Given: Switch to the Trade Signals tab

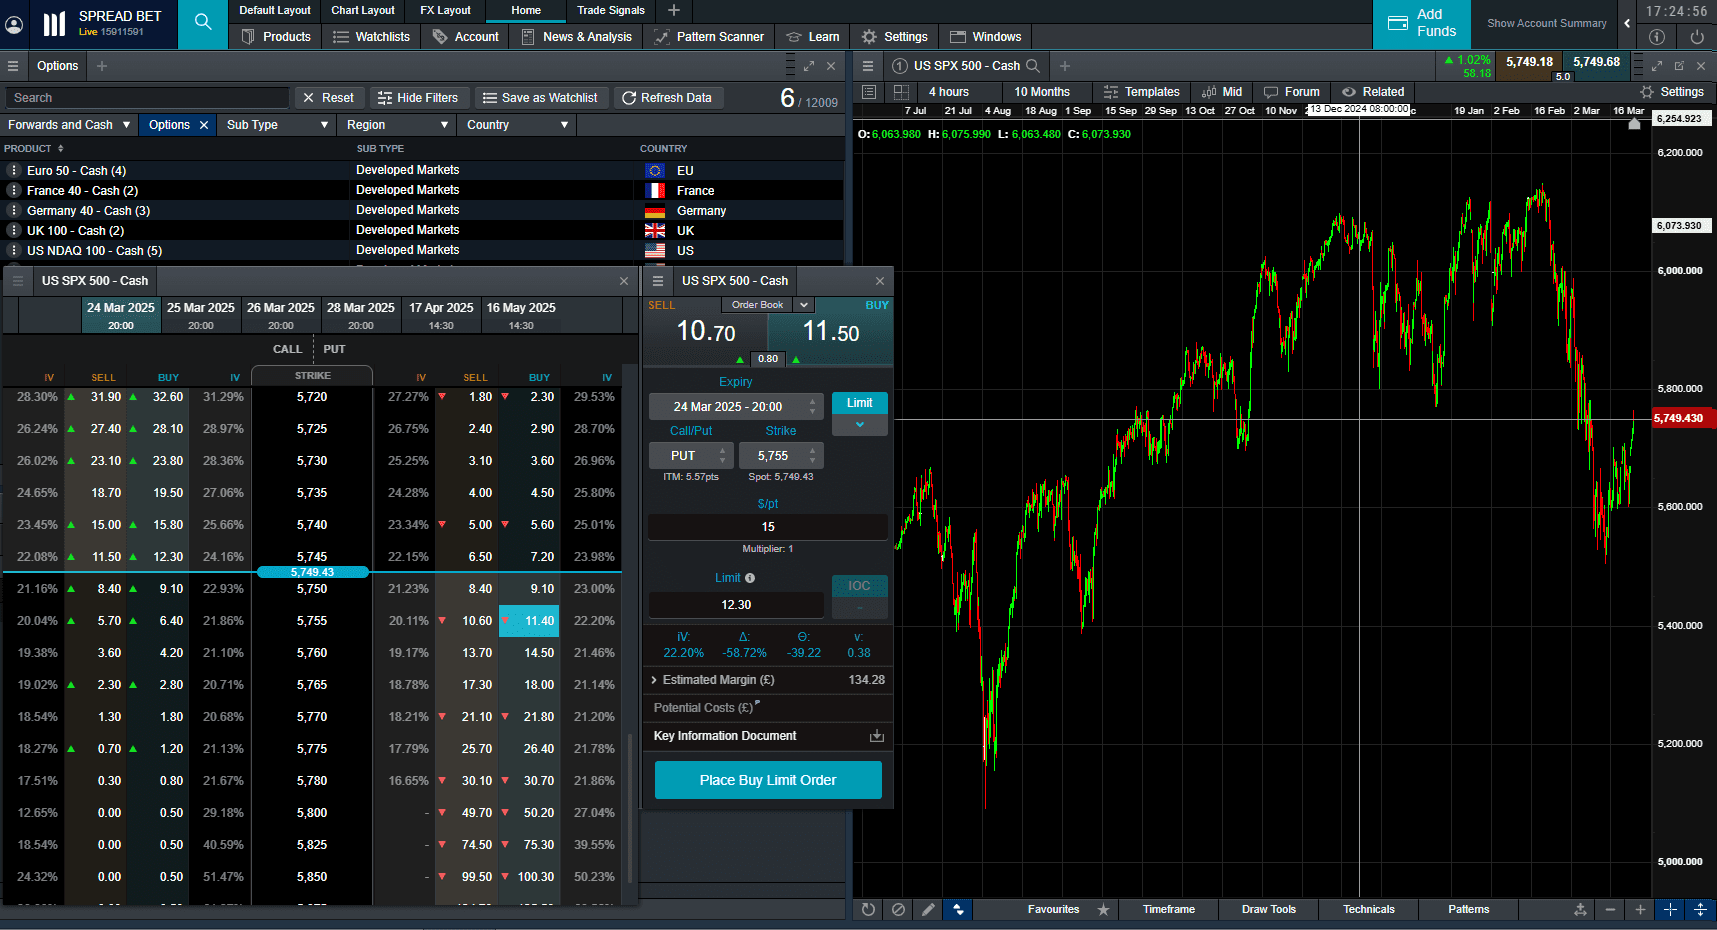Looking at the screenshot, I should pos(610,11).
